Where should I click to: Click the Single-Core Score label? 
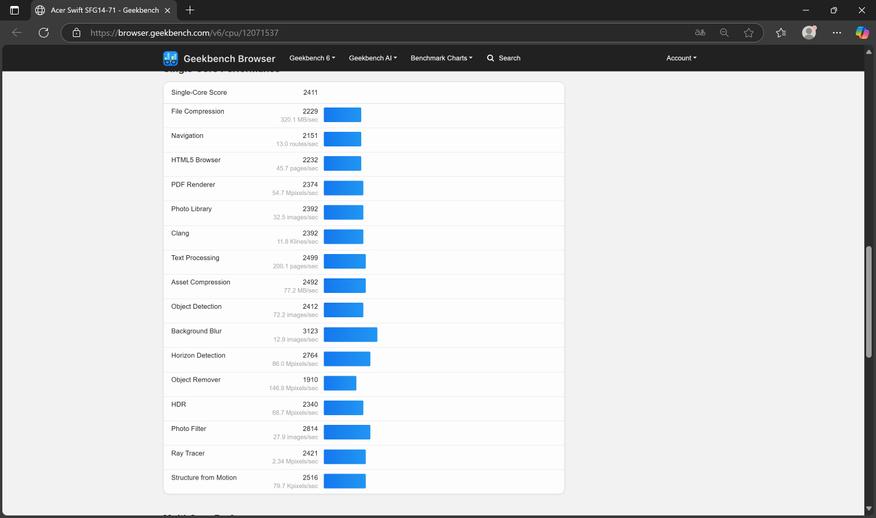tap(199, 93)
